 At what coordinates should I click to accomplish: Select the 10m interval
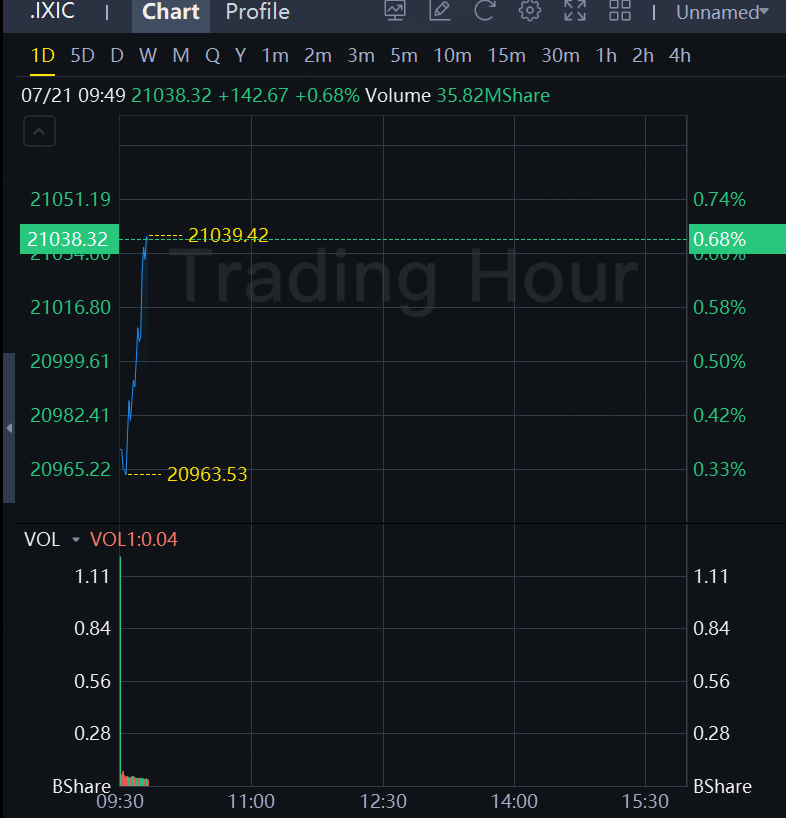coord(453,56)
